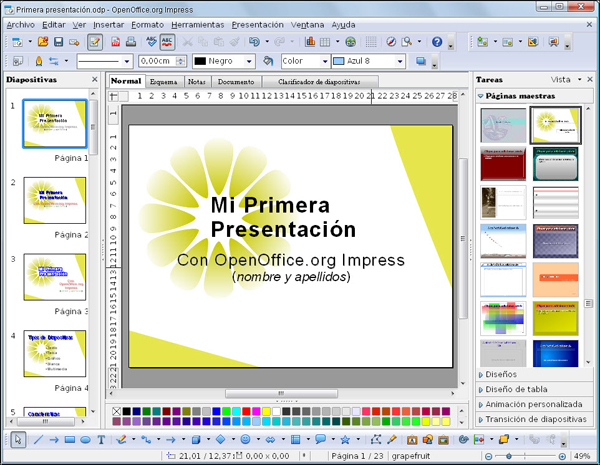
Task: Select the Stars shapes tool
Action: click(345, 440)
